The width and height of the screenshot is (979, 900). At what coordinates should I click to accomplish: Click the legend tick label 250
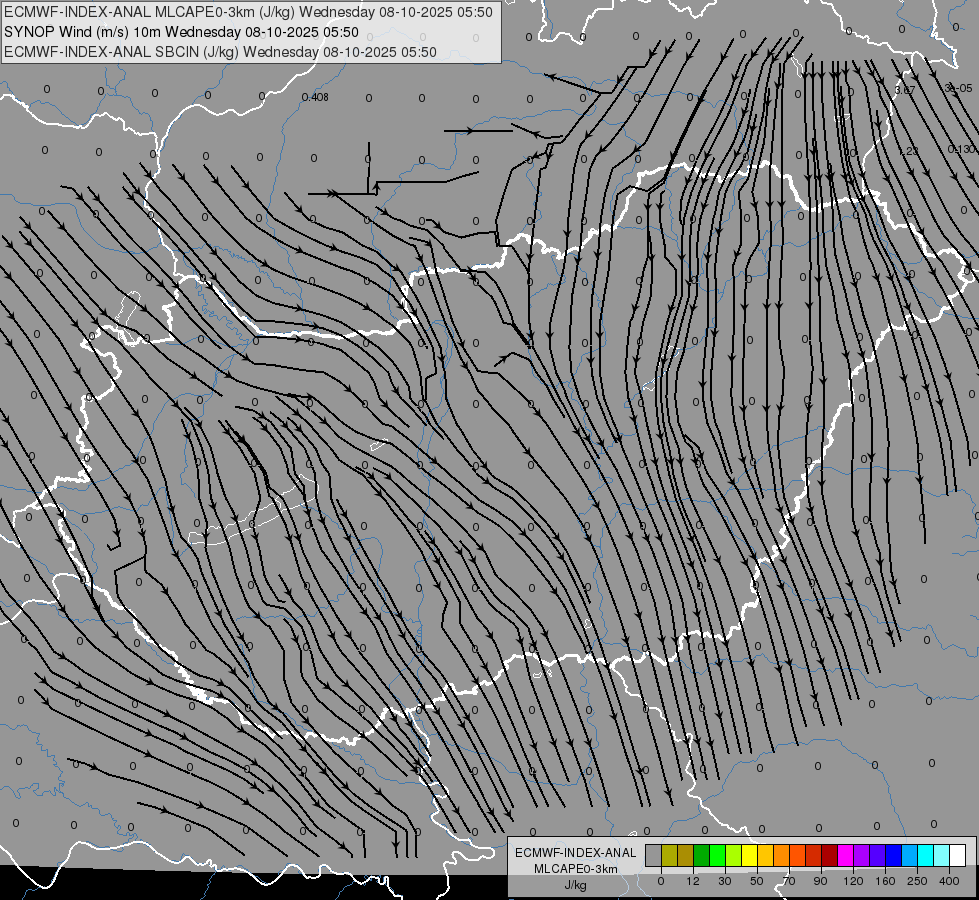(917, 881)
